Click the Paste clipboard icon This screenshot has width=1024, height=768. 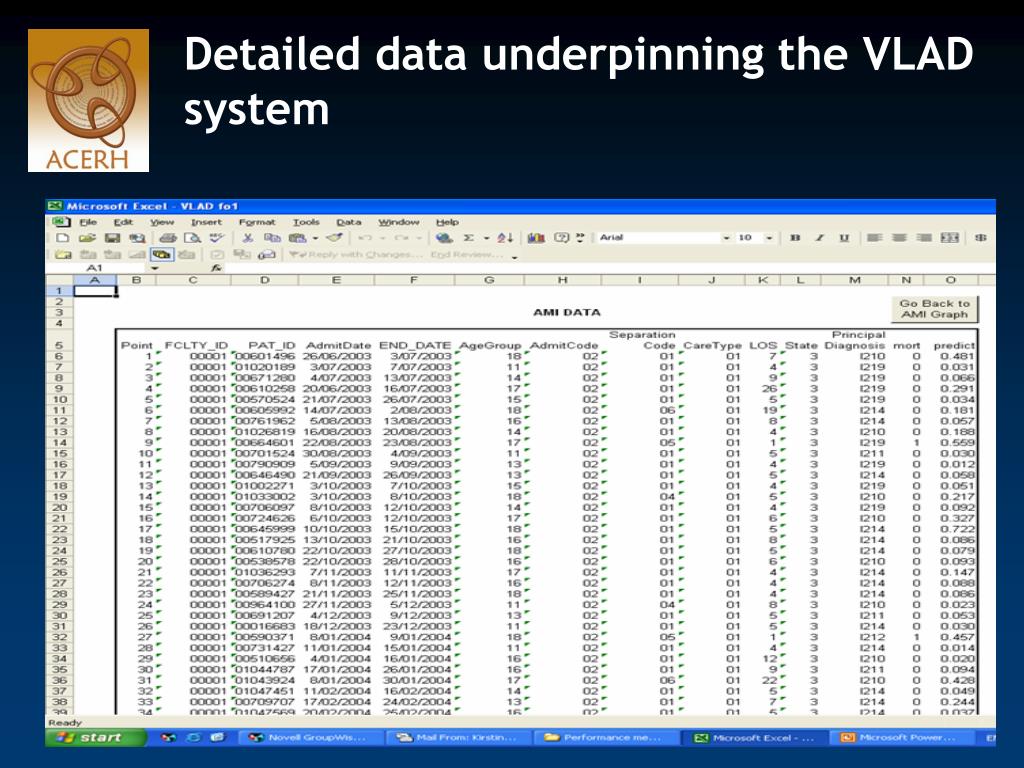tap(297, 238)
